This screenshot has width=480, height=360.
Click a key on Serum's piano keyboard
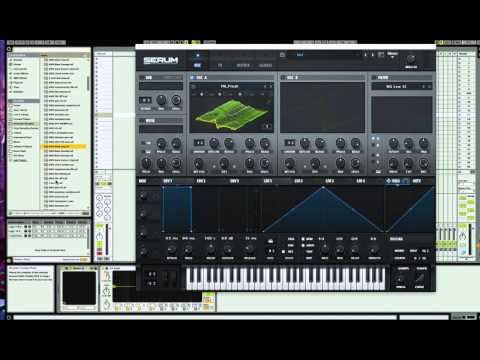pos(285,279)
